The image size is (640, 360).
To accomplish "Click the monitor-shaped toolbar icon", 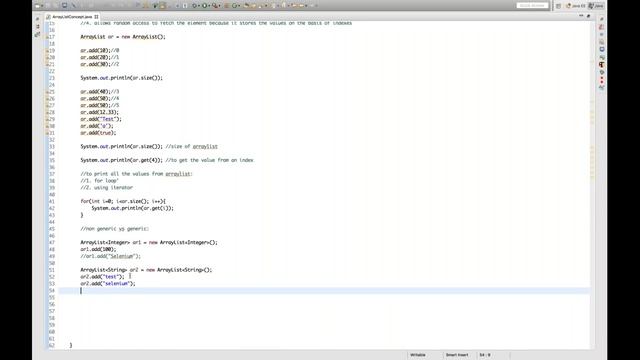I will tap(64, 6).
